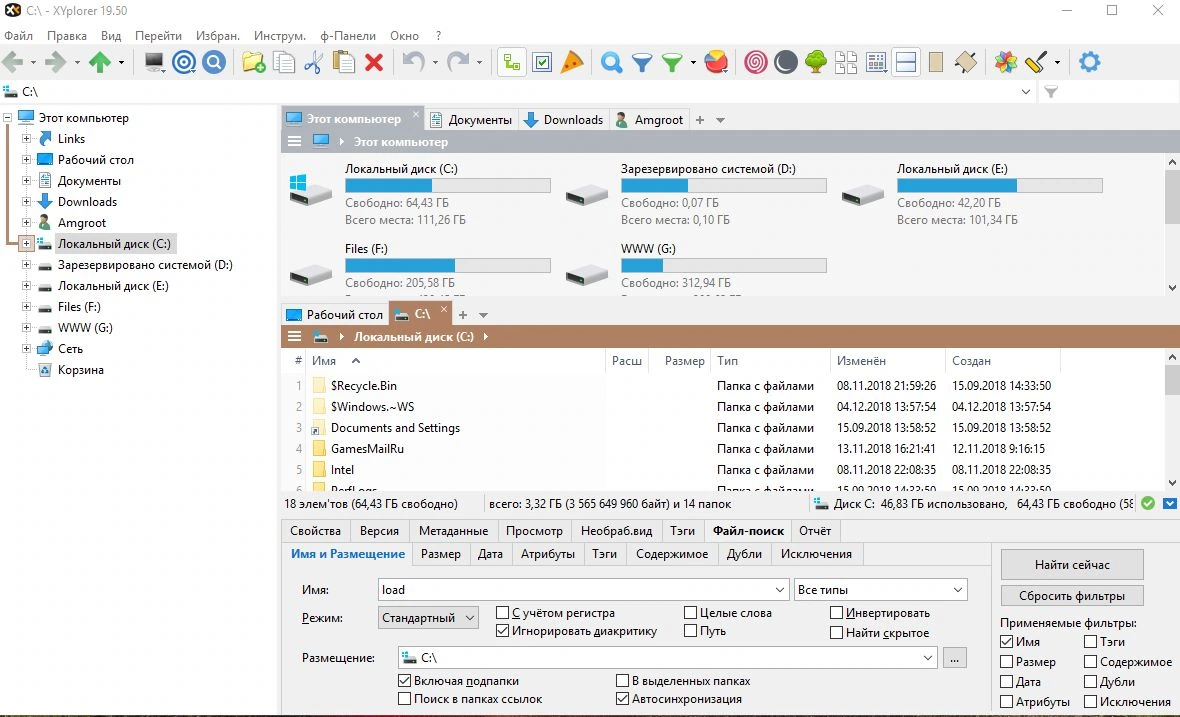The width and height of the screenshot is (1180, 717).
Task: Click the 'Найти сейчас' button
Action: 1072,564
